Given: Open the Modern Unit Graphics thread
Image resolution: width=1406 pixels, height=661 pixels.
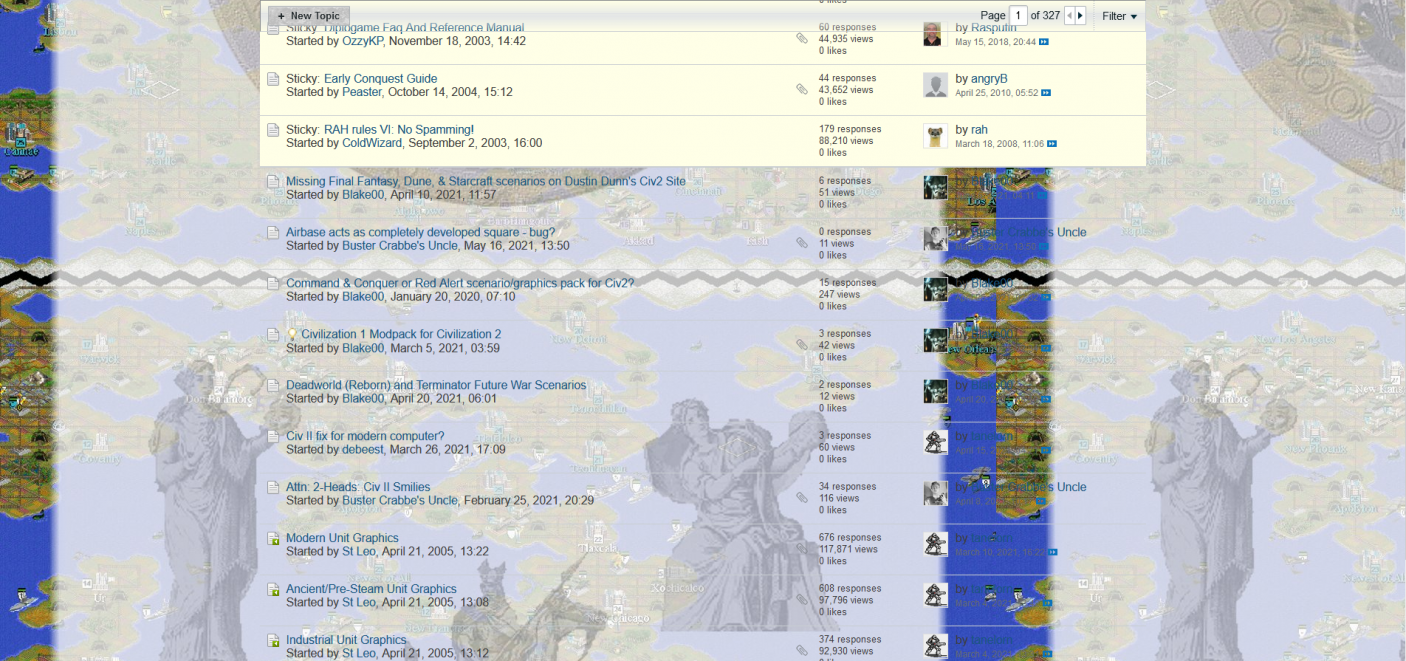Looking at the screenshot, I should 342,538.
